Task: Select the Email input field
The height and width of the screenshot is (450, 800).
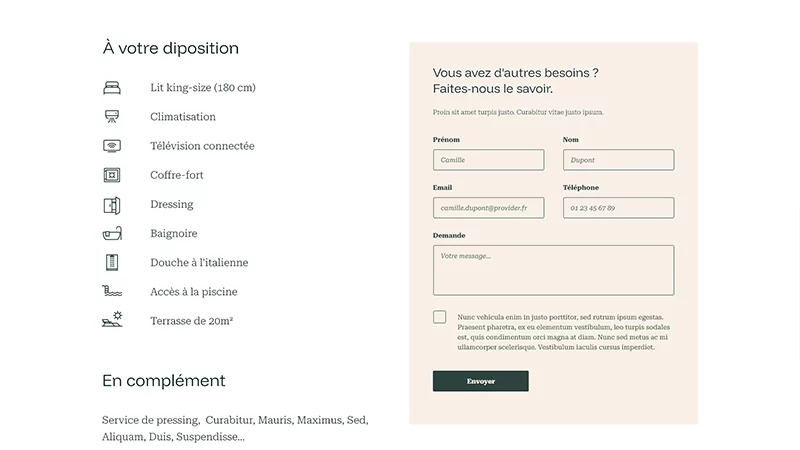Action: (x=488, y=208)
